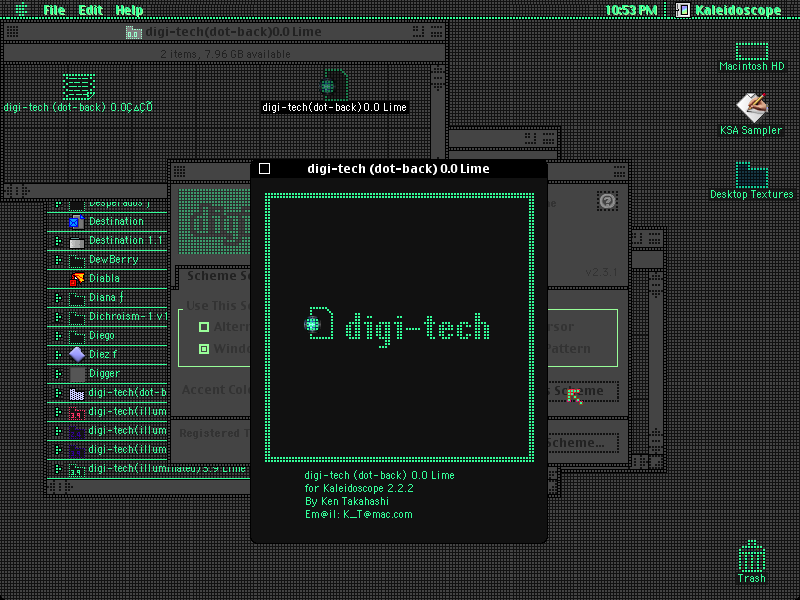Select the 'Diego' list row name
The image size is (800, 600).
coord(102,336)
